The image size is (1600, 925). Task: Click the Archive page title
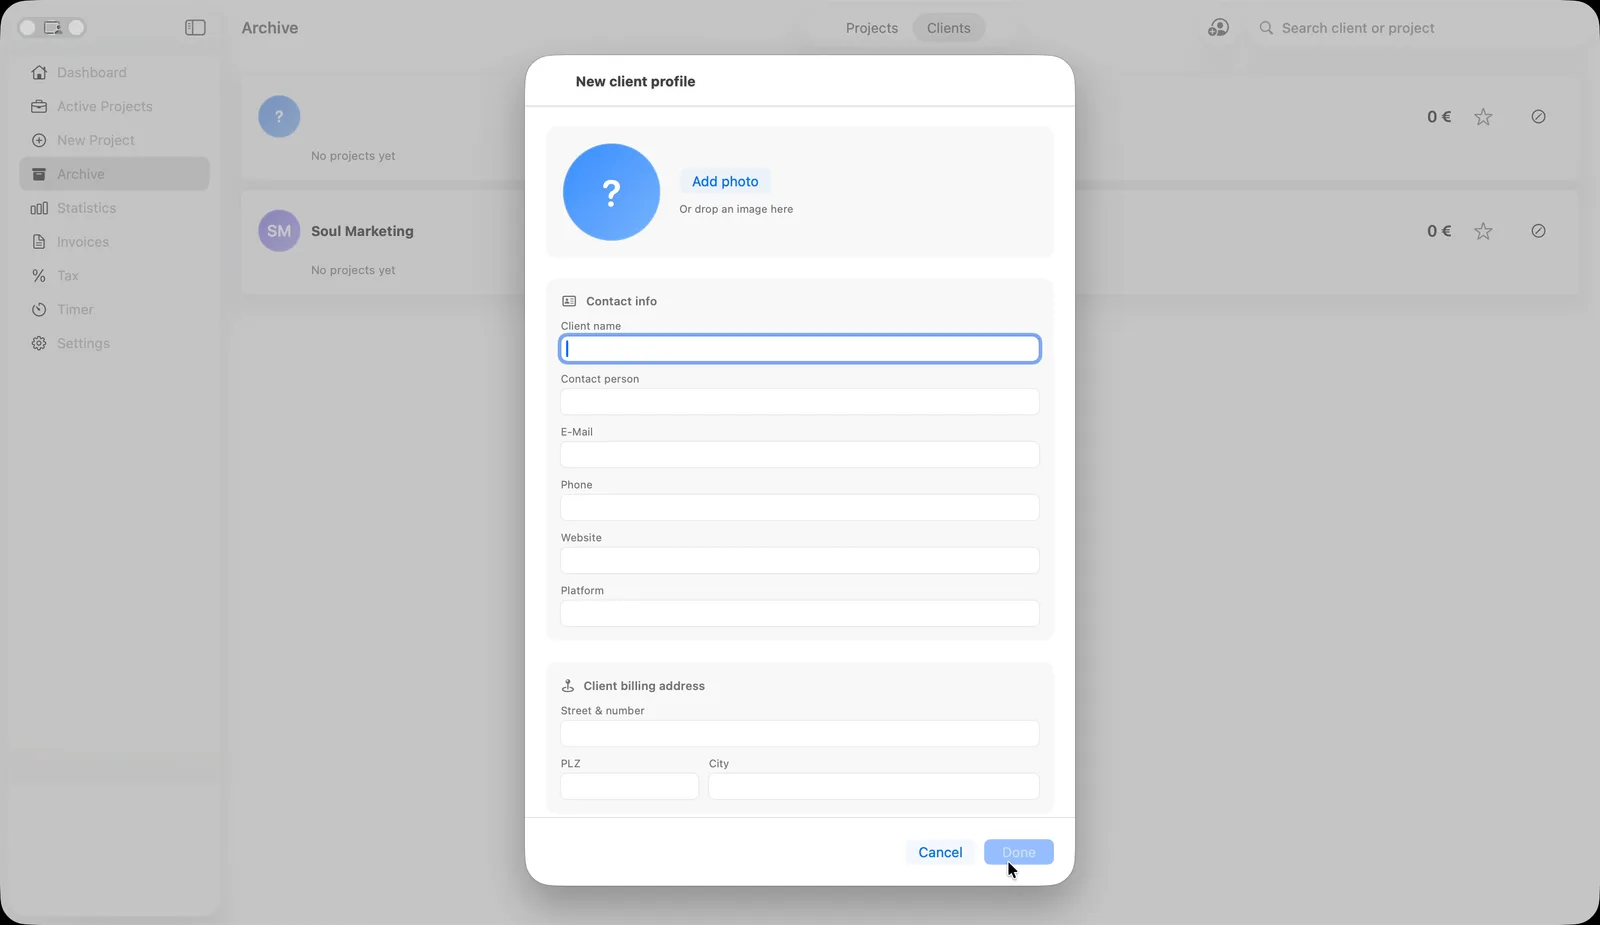pyautogui.click(x=270, y=28)
